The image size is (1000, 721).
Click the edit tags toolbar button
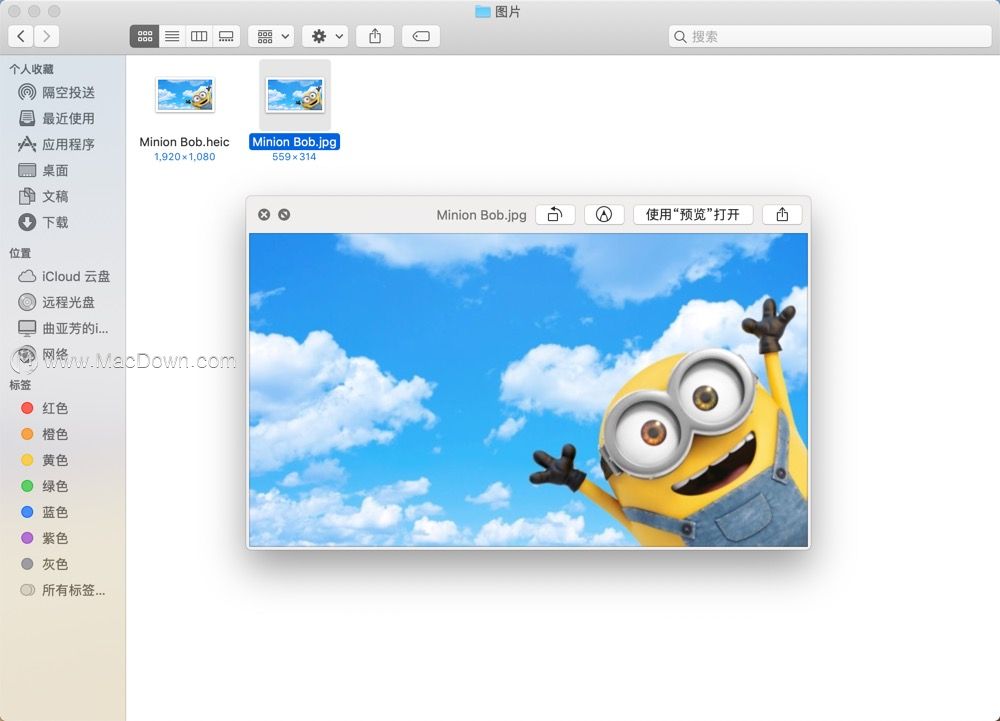[421, 36]
